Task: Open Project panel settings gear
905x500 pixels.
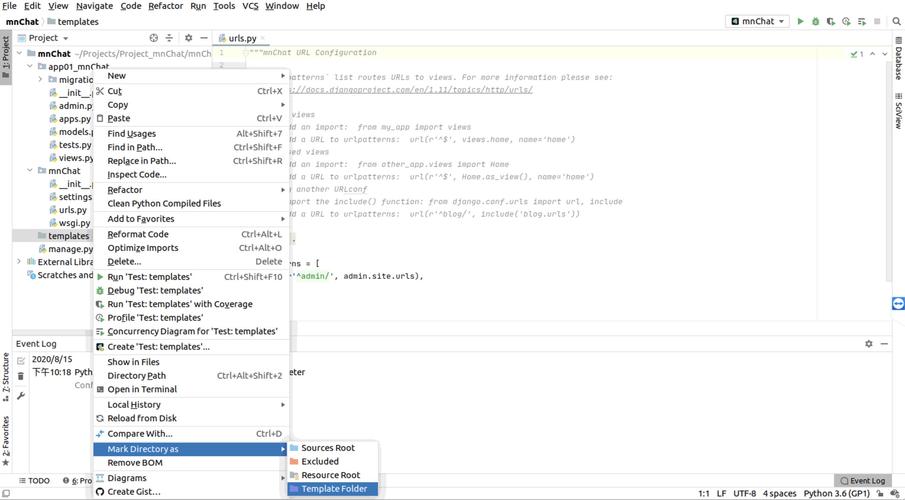Action: coord(188,38)
